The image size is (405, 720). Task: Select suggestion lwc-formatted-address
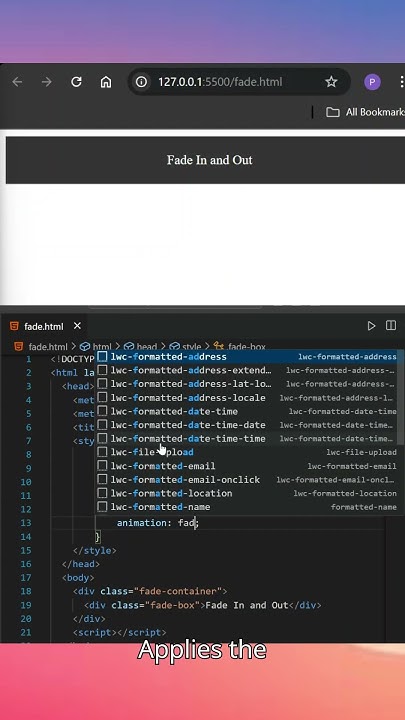[248, 357]
